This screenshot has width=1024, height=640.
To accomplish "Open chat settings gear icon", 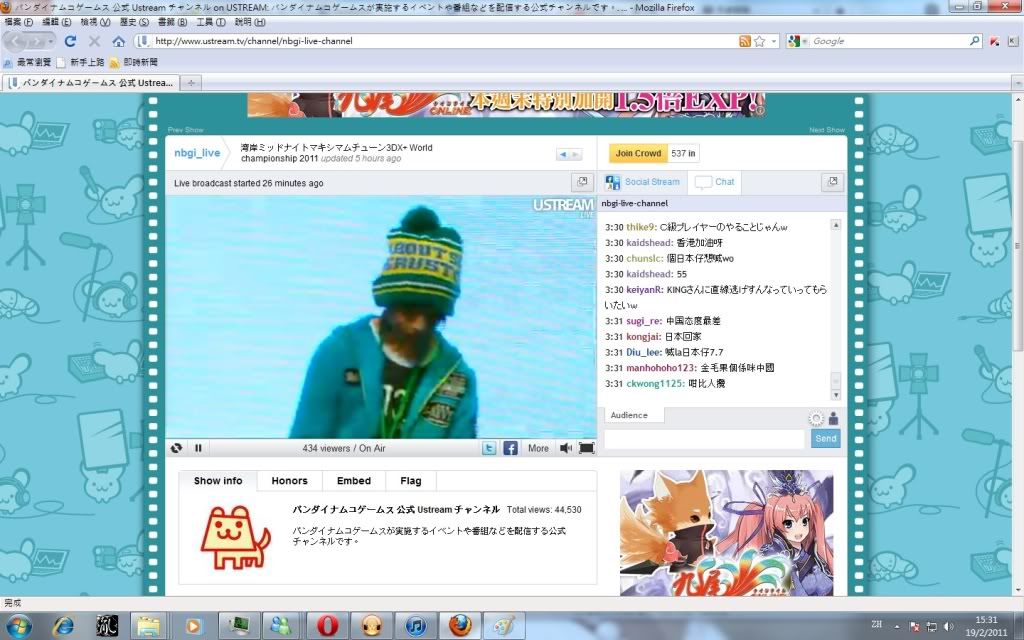I will 816,419.
